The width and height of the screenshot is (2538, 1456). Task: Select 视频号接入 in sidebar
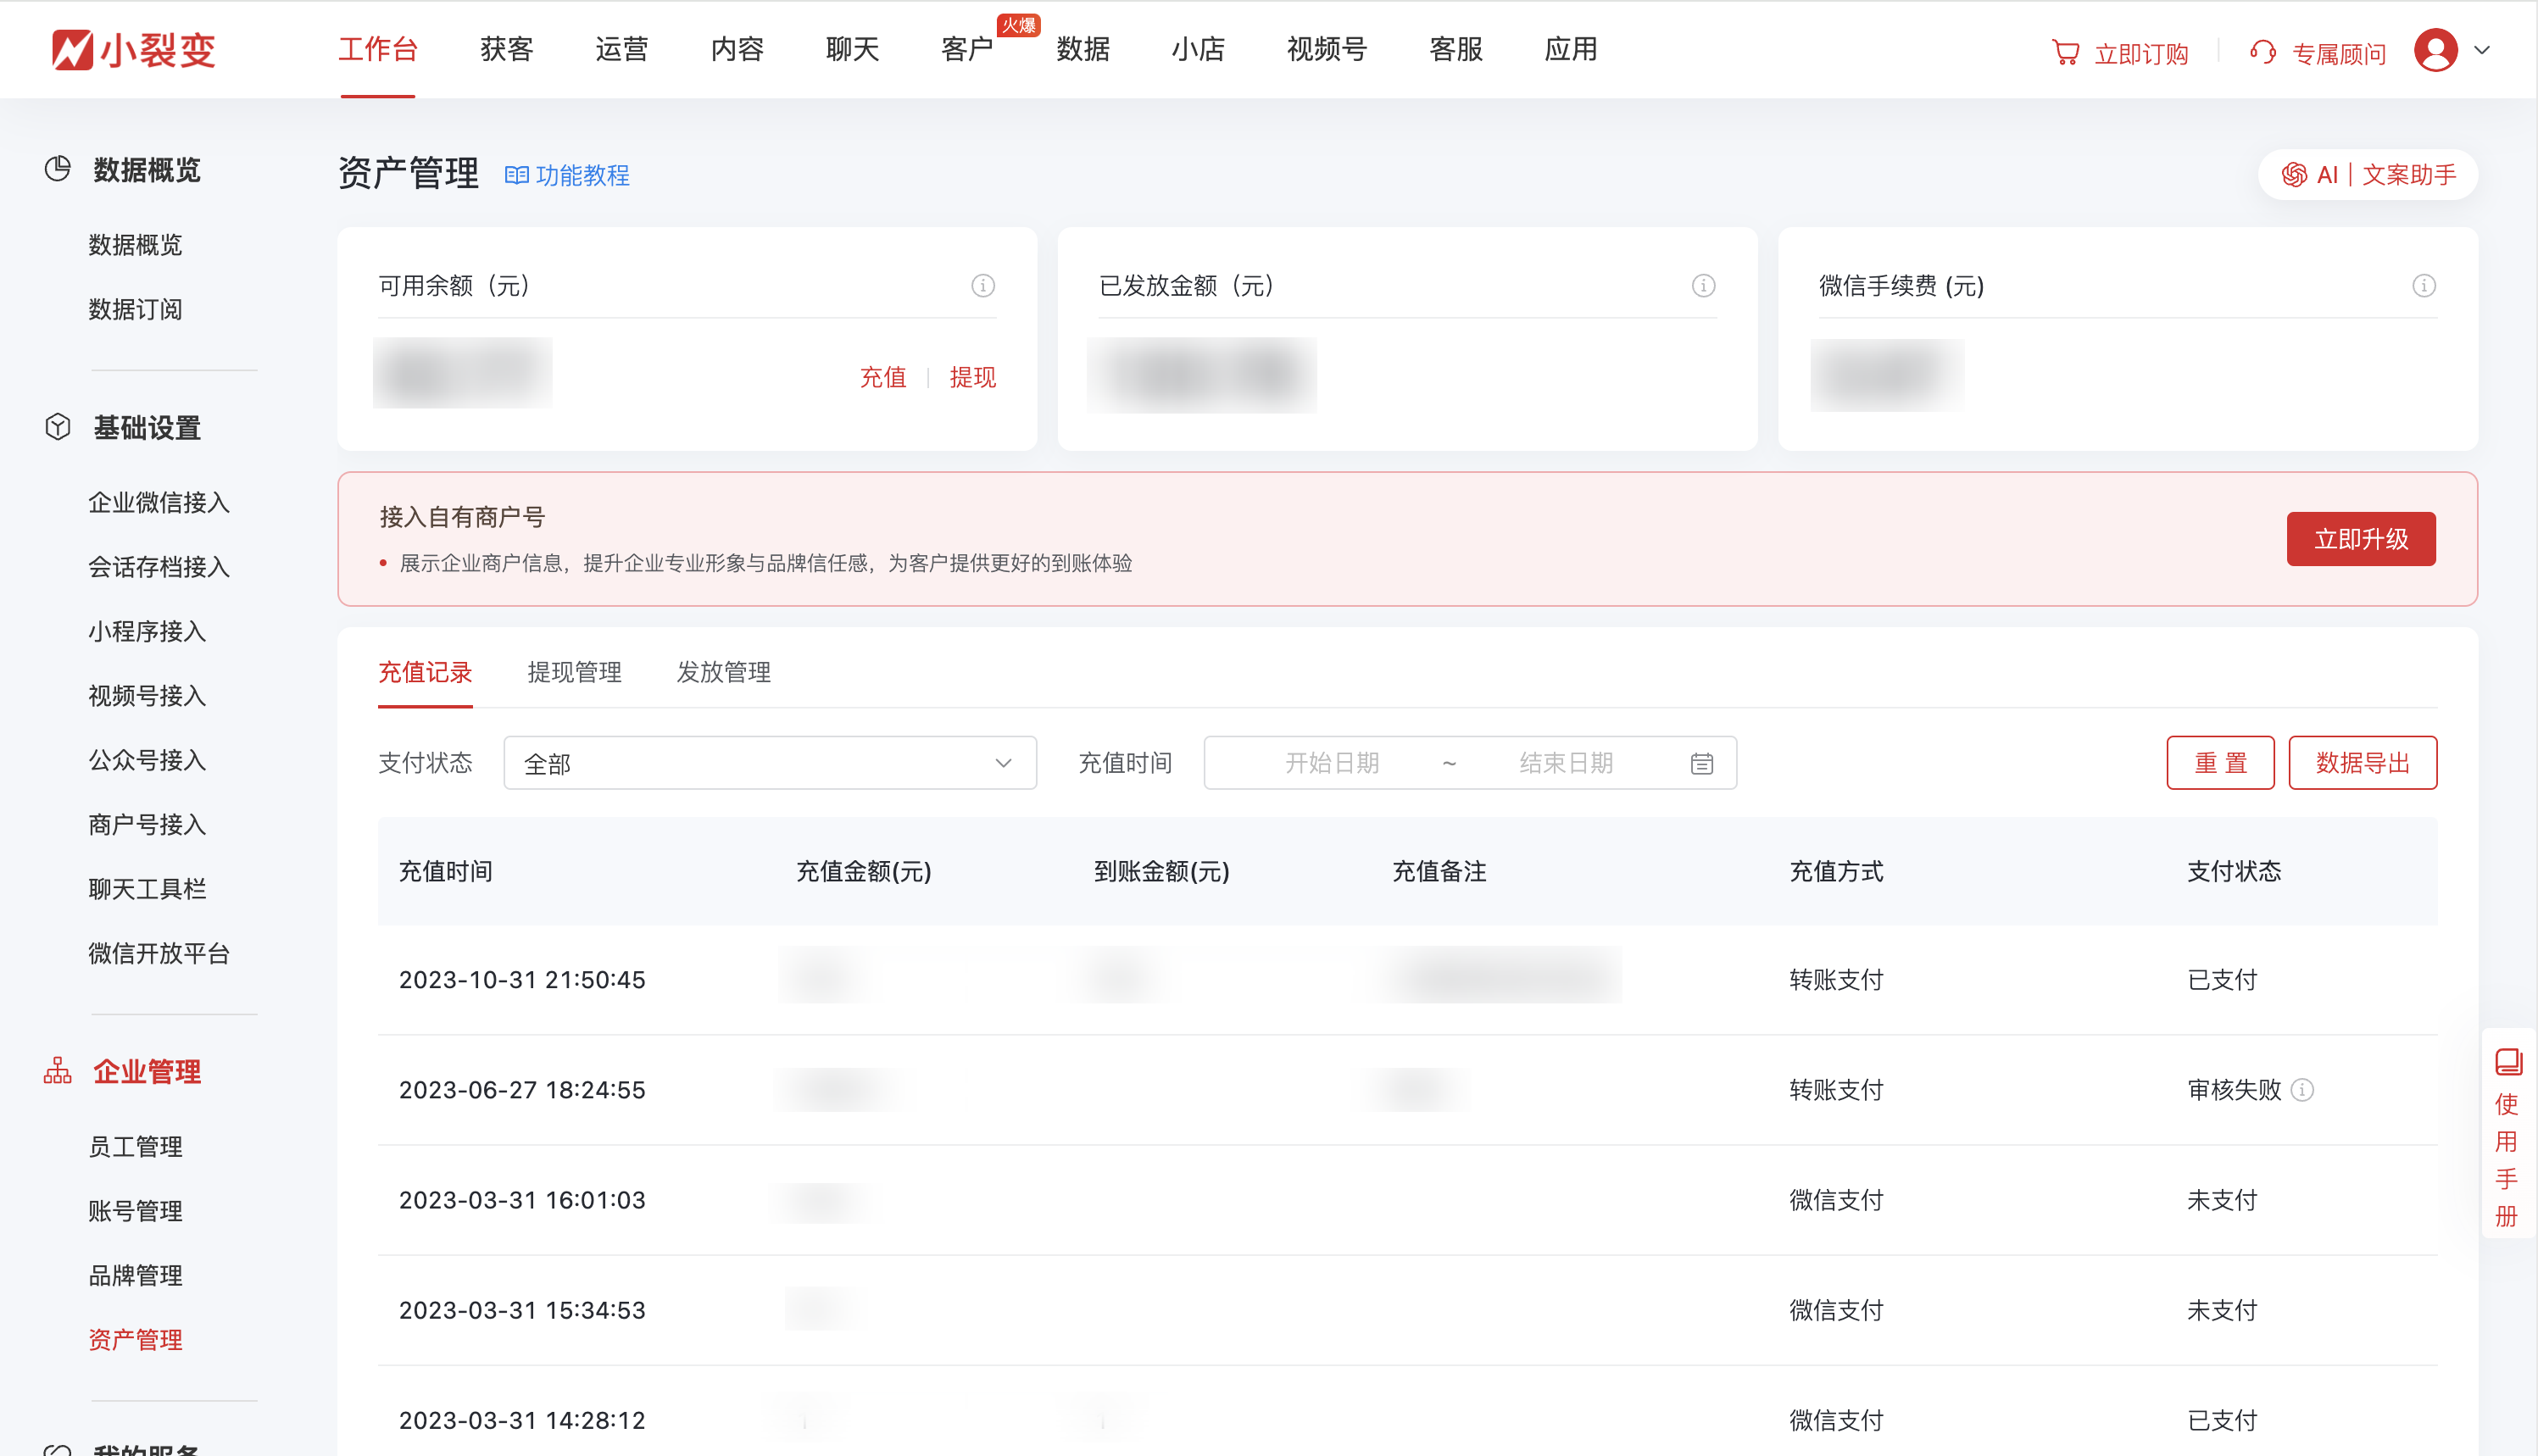[x=147, y=696]
